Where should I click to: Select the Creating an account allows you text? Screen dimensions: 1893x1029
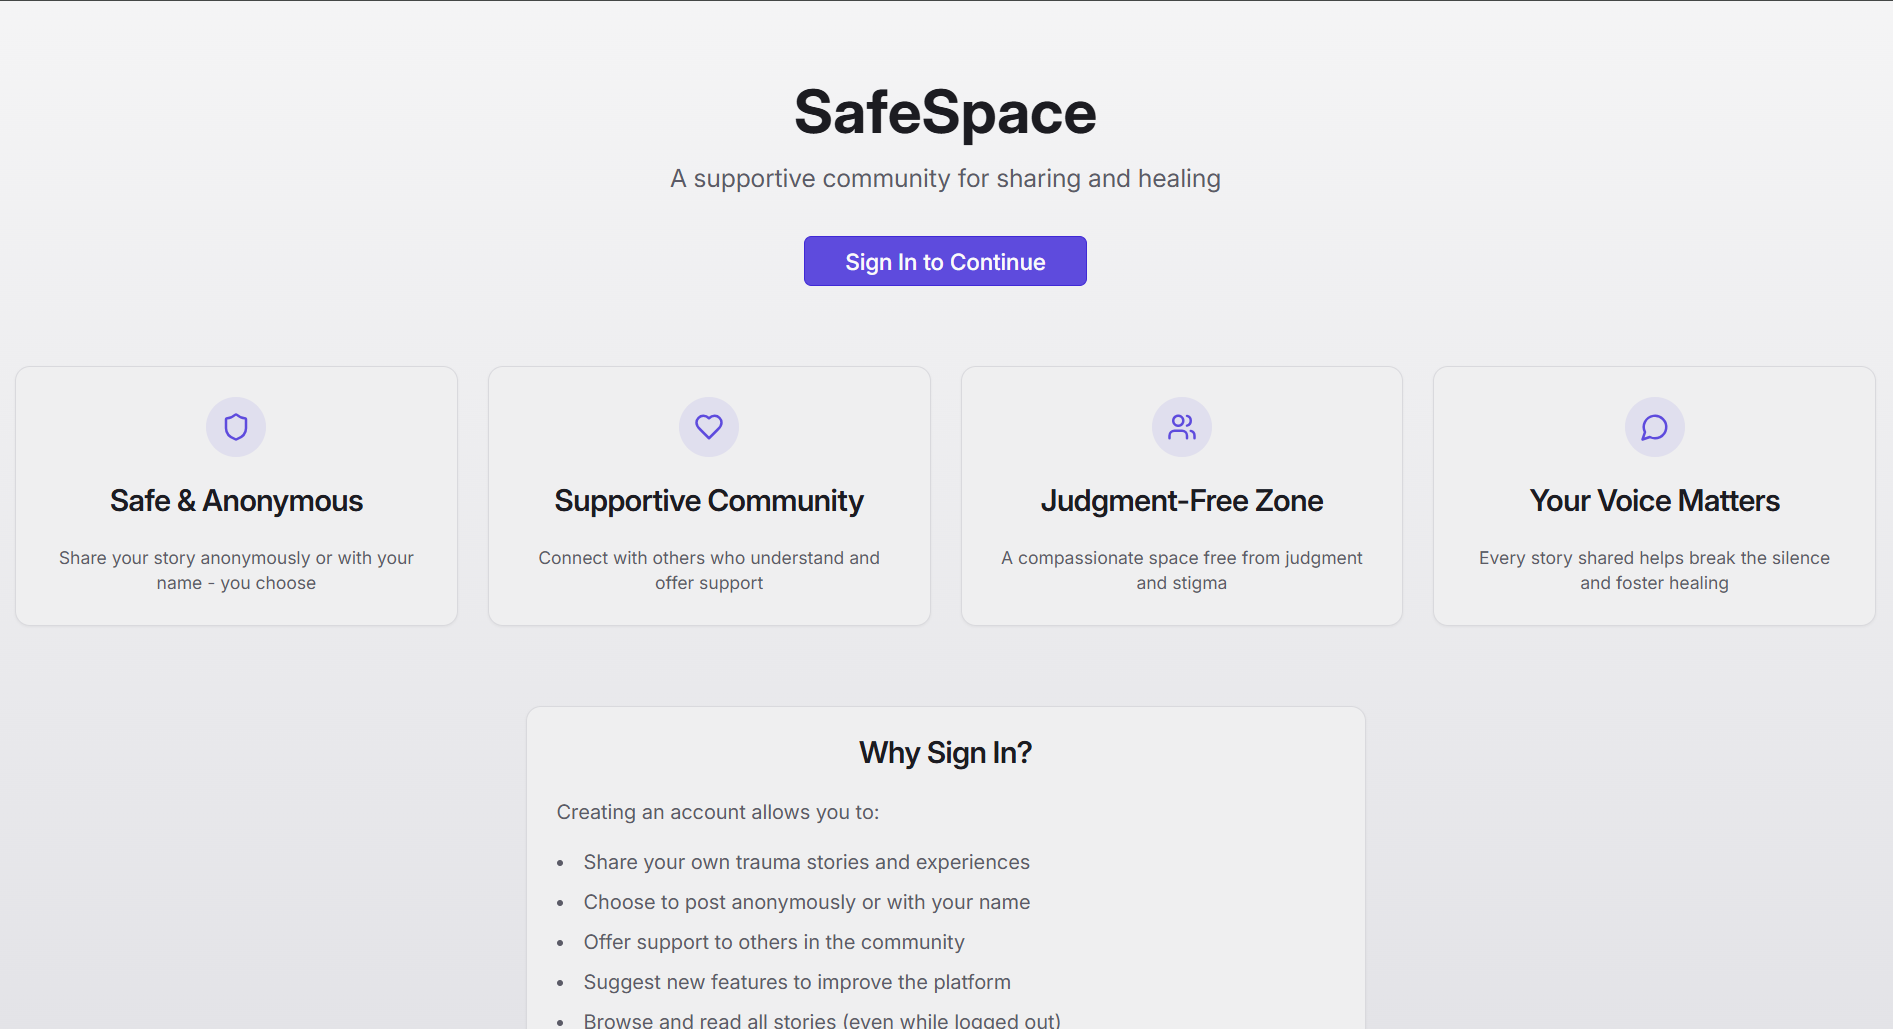tap(718, 812)
